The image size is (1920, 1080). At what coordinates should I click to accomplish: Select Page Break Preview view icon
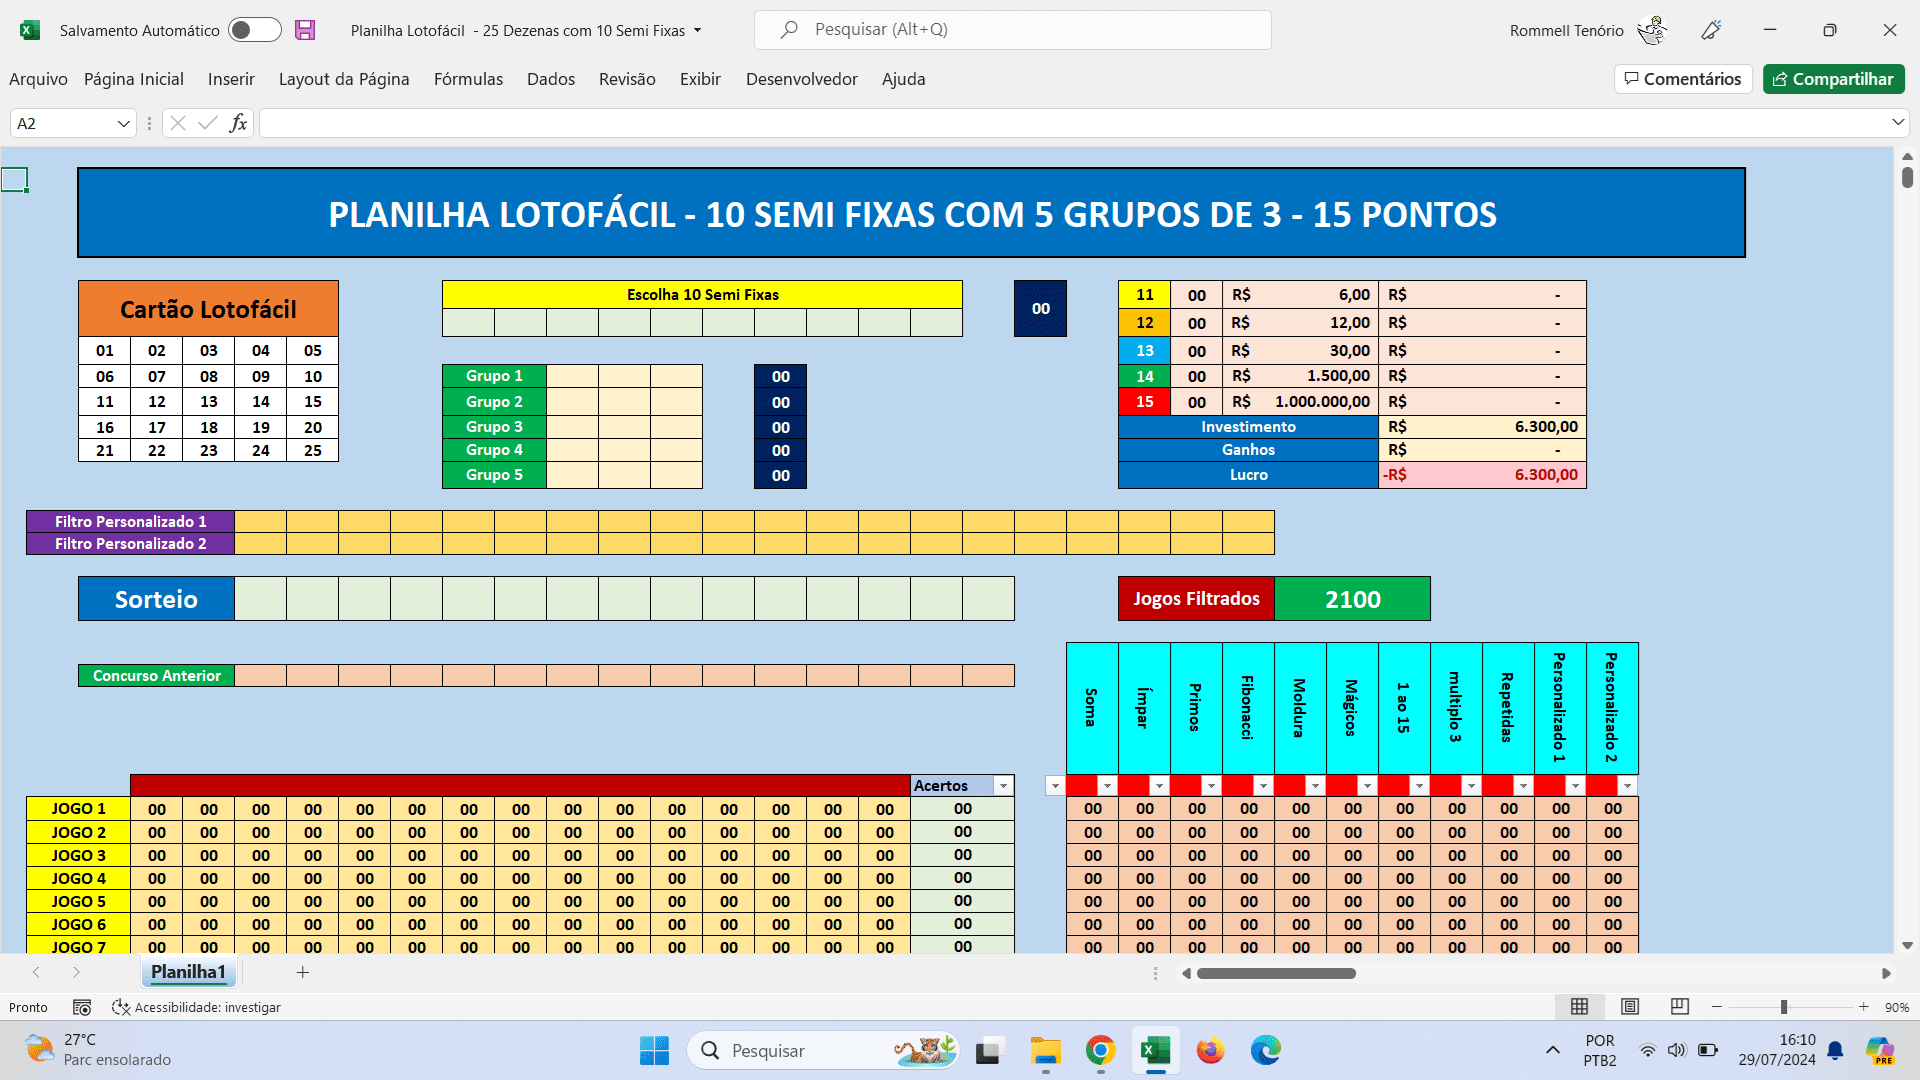point(1680,1006)
